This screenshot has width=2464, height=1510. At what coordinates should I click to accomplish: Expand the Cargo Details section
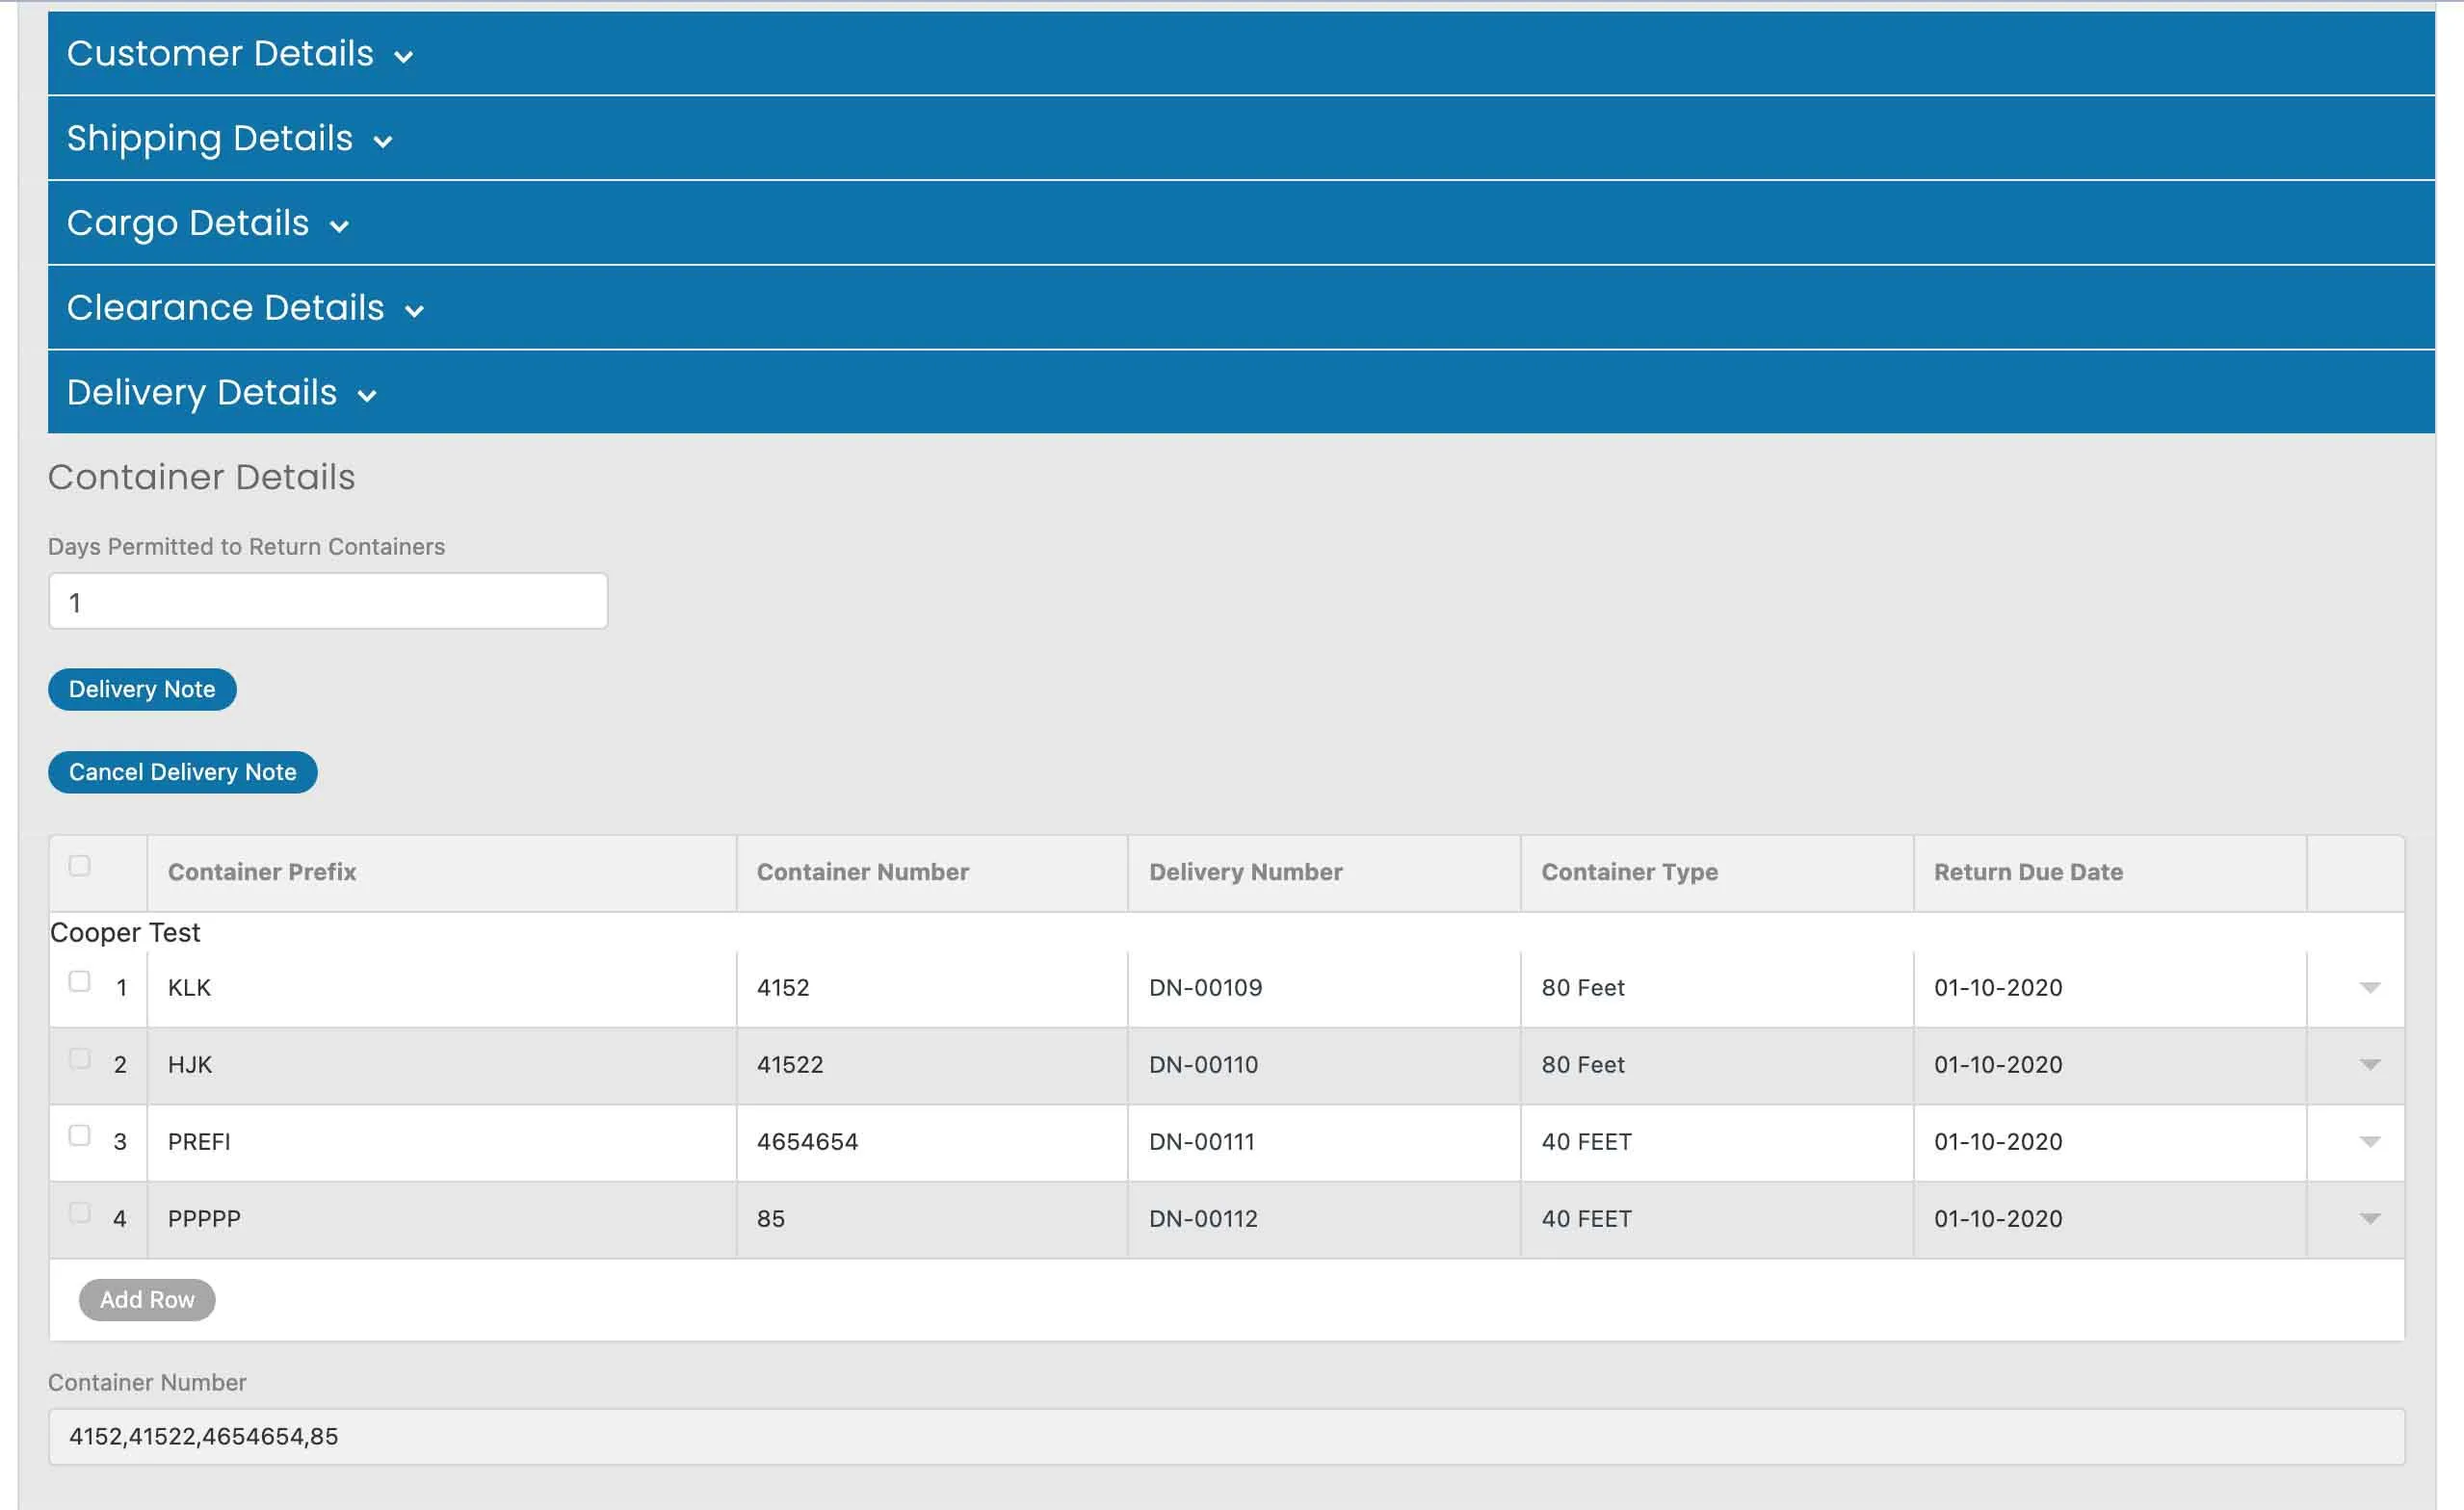(x=206, y=223)
